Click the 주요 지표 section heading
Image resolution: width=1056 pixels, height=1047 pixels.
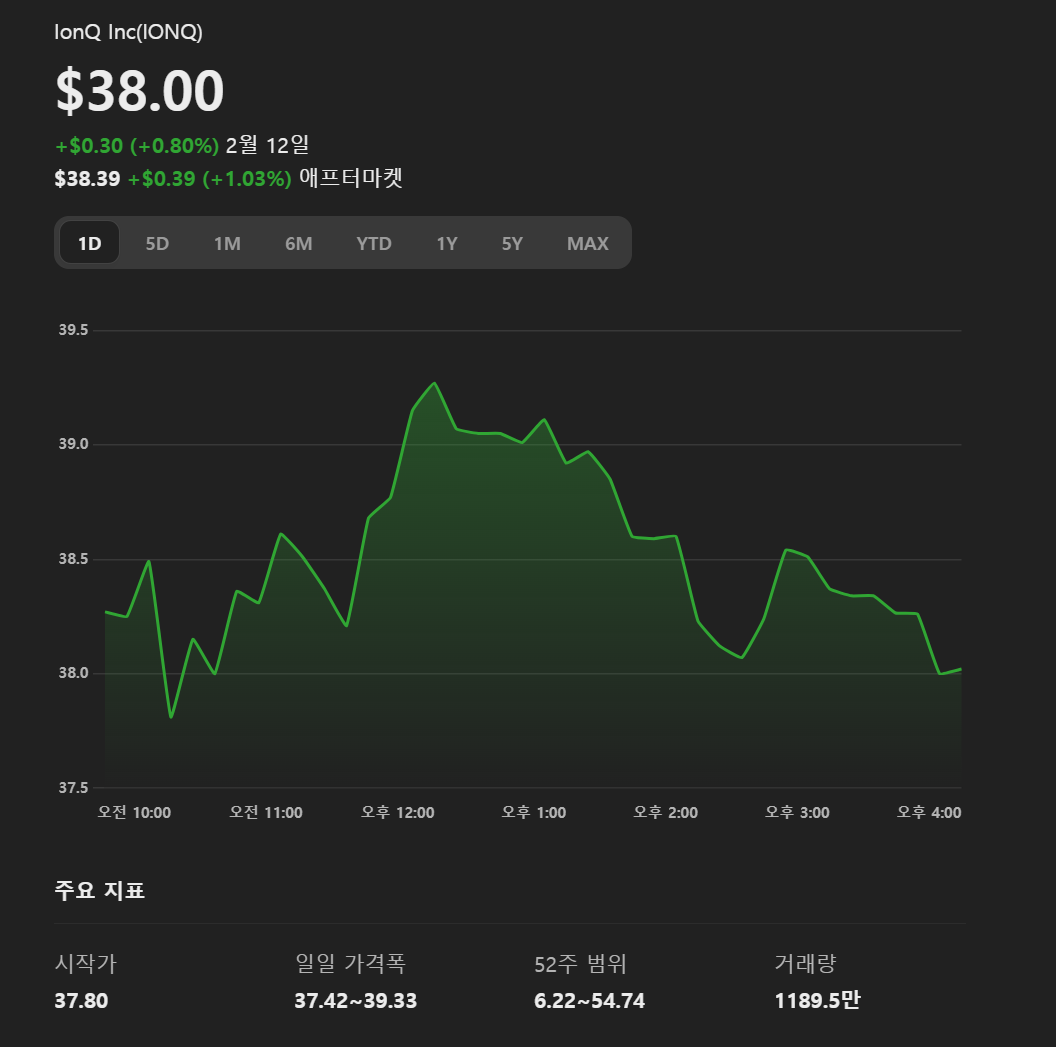coord(100,891)
